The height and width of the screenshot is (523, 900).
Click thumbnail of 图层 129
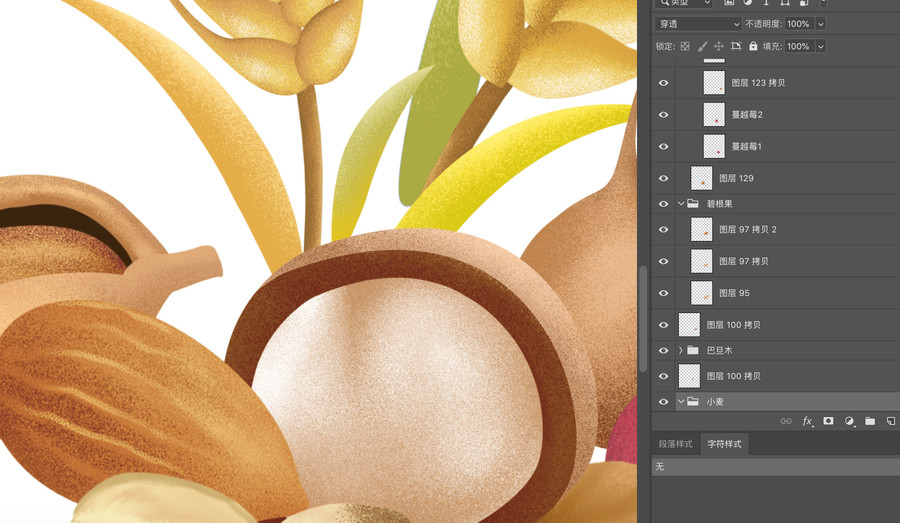click(x=701, y=179)
